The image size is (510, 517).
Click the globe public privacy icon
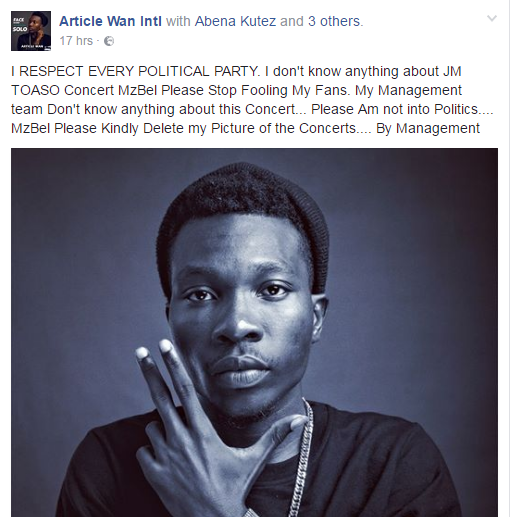coord(109,41)
